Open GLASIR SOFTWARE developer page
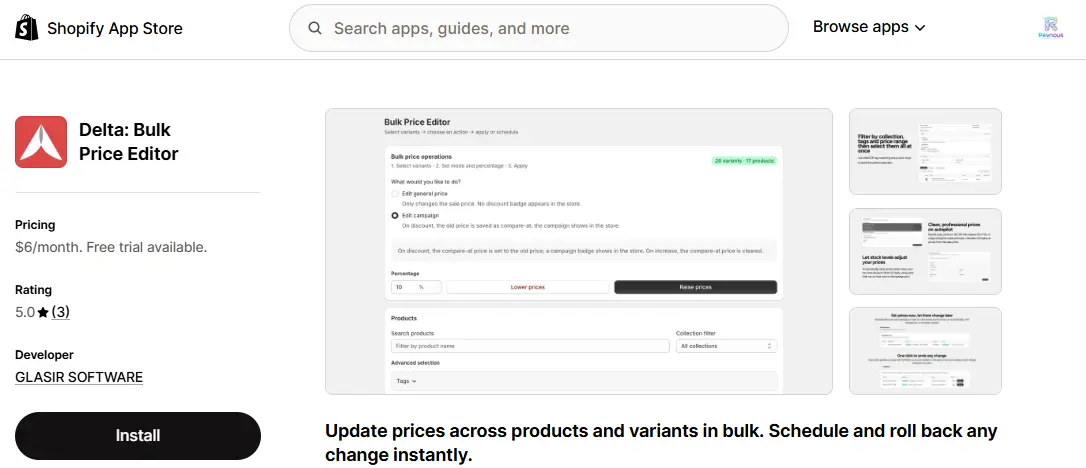The height and width of the screenshot is (468, 1086). (79, 377)
